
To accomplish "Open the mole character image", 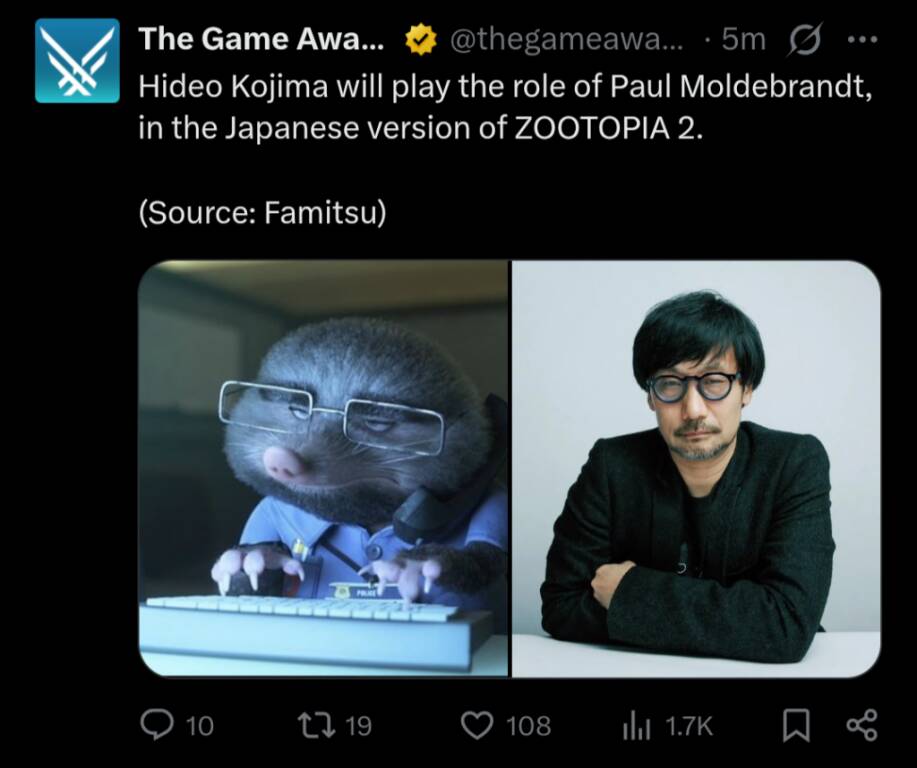I will (x=323, y=469).
